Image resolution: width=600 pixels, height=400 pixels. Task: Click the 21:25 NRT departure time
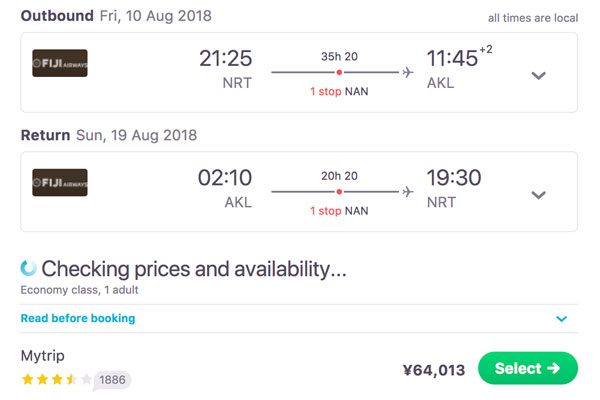coord(225,69)
